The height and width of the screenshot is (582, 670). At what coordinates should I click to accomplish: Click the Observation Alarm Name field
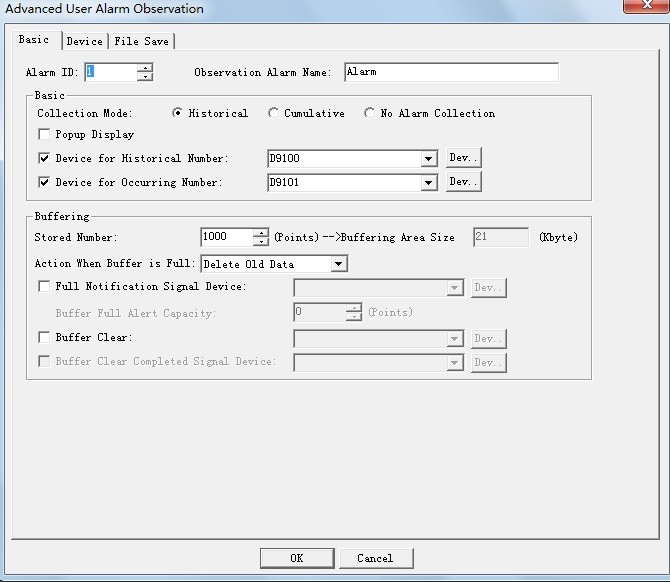click(451, 72)
